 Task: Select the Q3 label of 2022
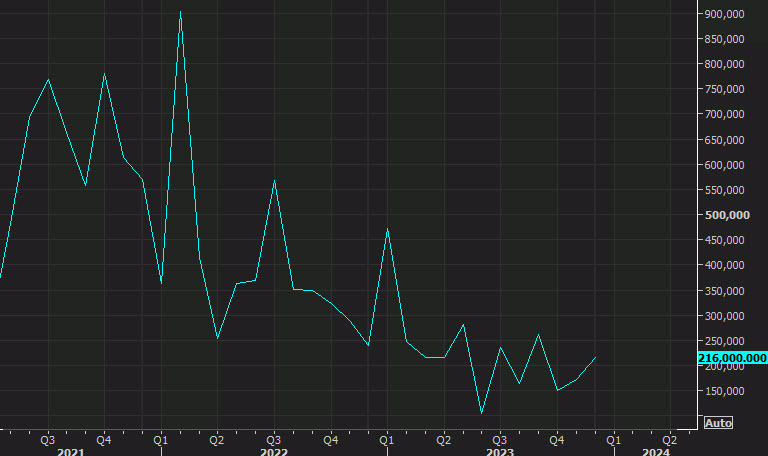pos(274,440)
